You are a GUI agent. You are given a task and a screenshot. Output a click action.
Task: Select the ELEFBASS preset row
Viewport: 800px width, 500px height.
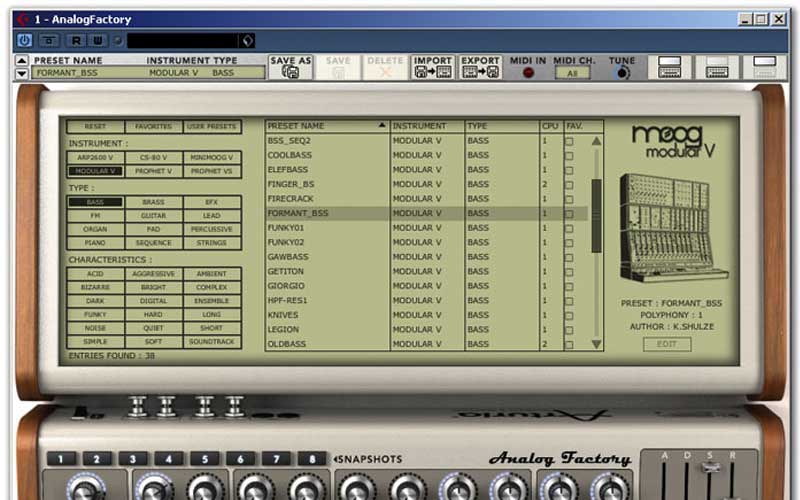point(427,169)
